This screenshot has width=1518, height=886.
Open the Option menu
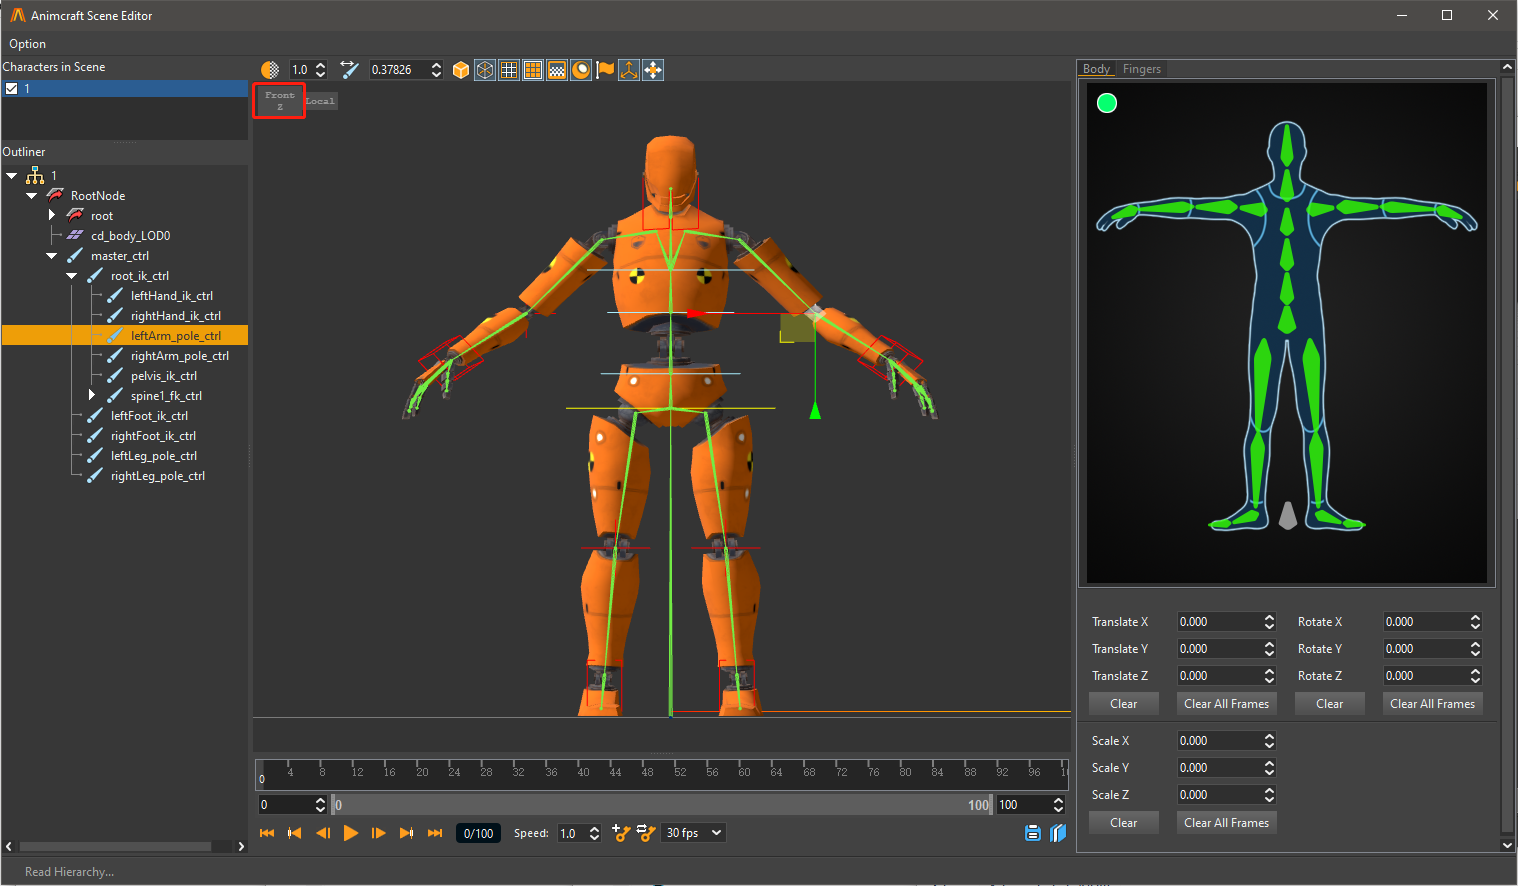[x=27, y=44]
